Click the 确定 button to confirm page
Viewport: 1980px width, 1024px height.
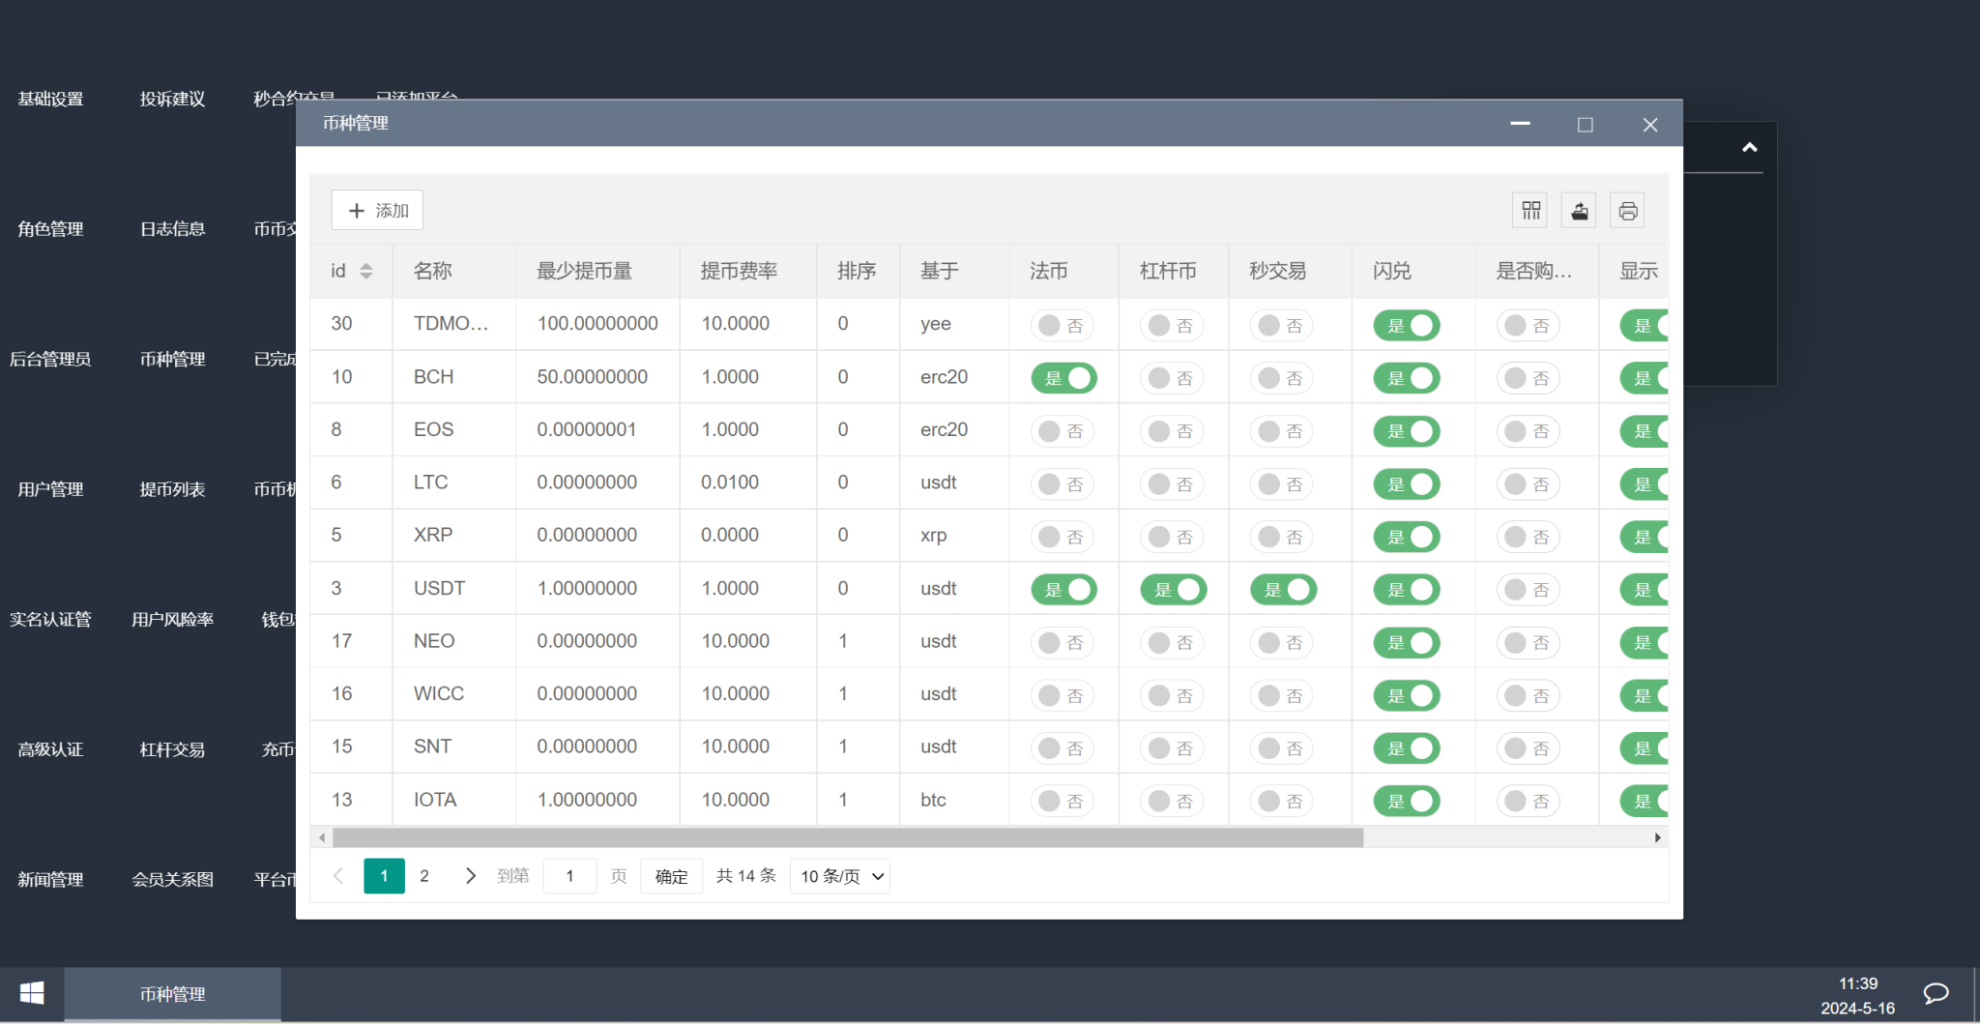(x=670, y=875)
